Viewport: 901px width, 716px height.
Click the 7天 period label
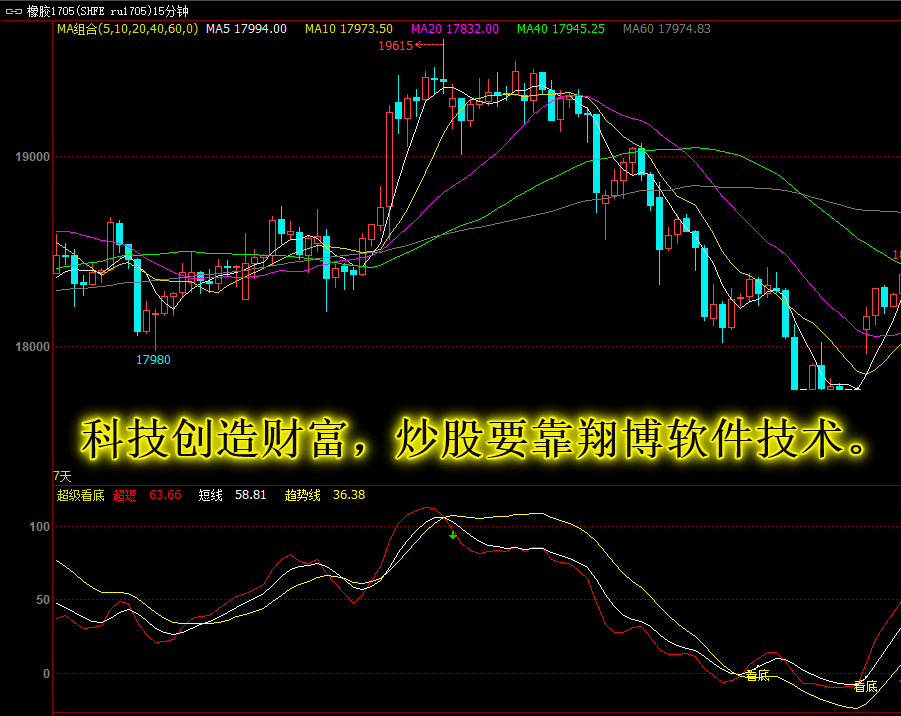62,476
